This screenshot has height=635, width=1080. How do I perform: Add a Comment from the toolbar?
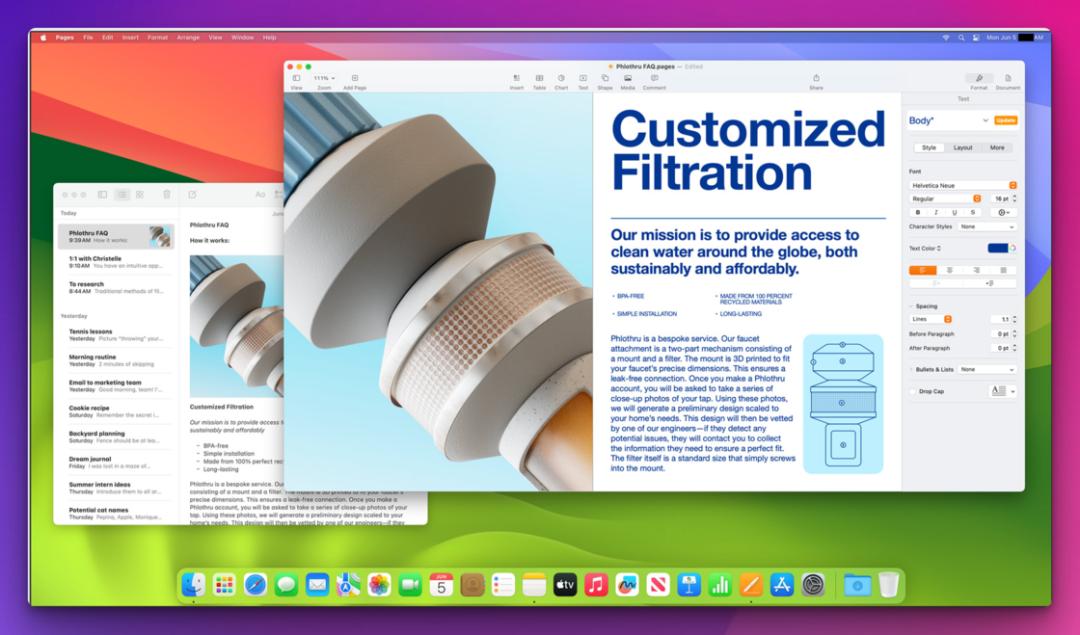click(654, 79)
